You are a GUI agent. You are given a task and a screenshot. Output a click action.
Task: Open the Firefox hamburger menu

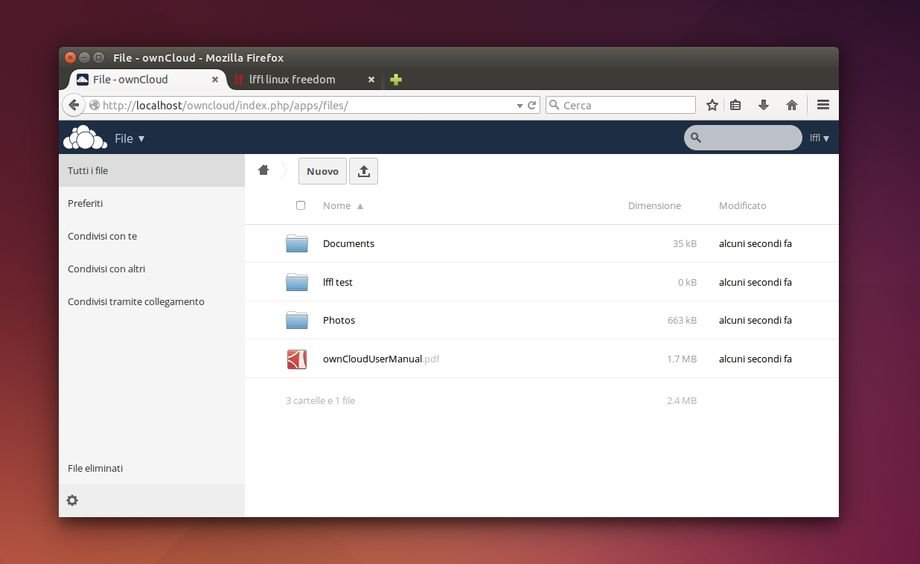pos(823,105)
